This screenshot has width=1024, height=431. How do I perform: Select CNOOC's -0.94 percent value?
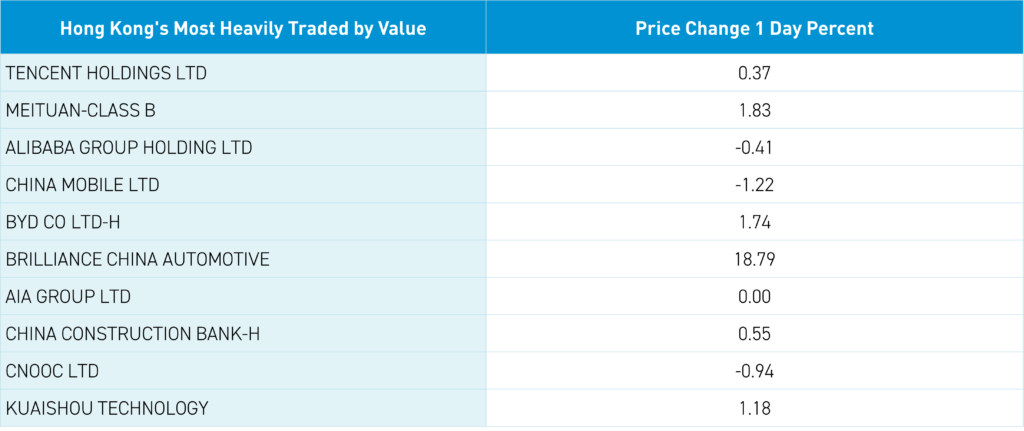(x=754, y=371)
